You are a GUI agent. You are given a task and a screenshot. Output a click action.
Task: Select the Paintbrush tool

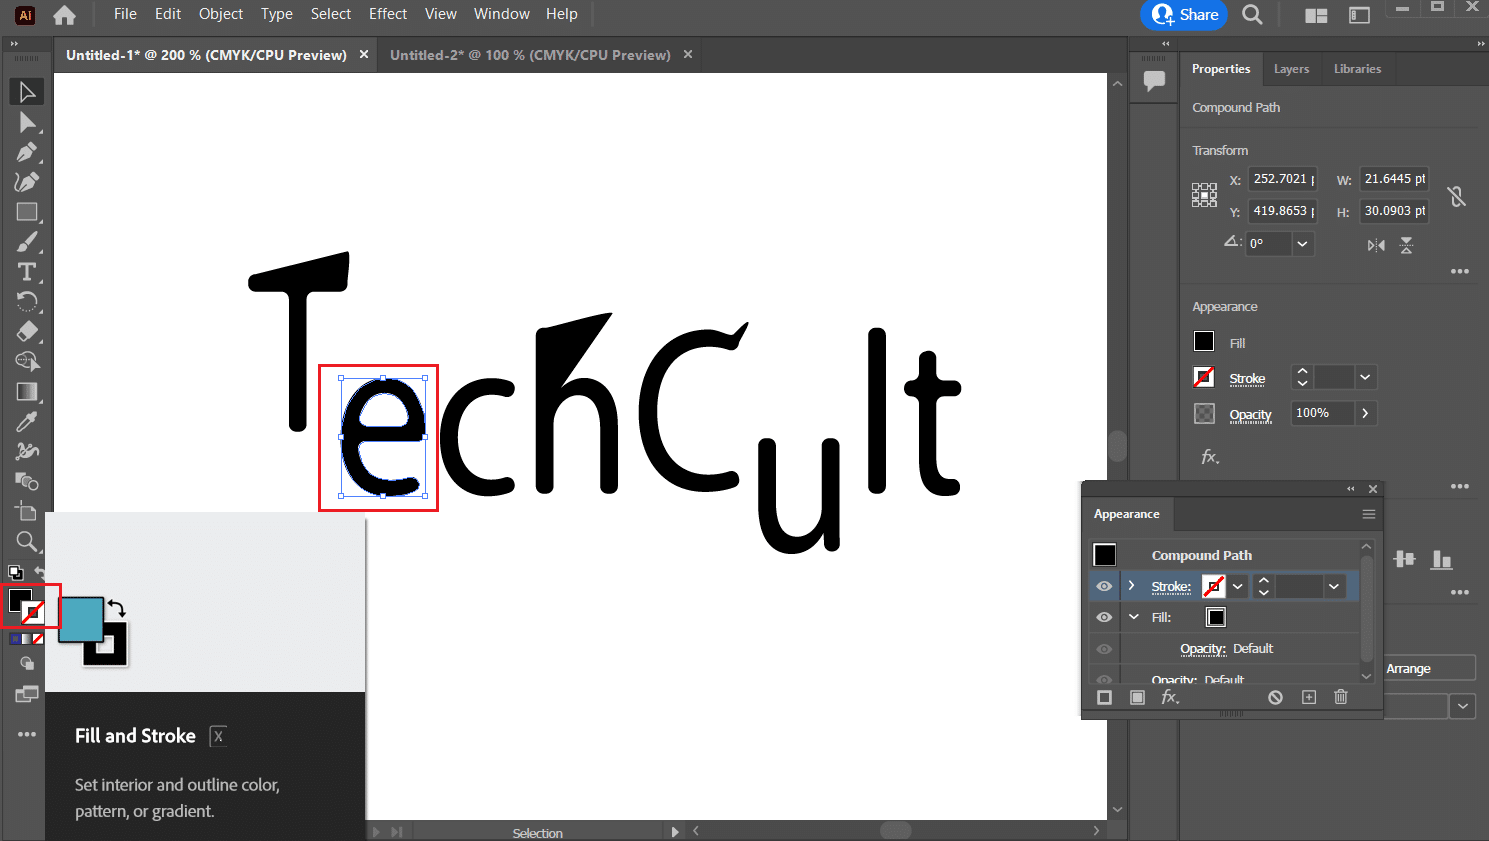(27, 242)
